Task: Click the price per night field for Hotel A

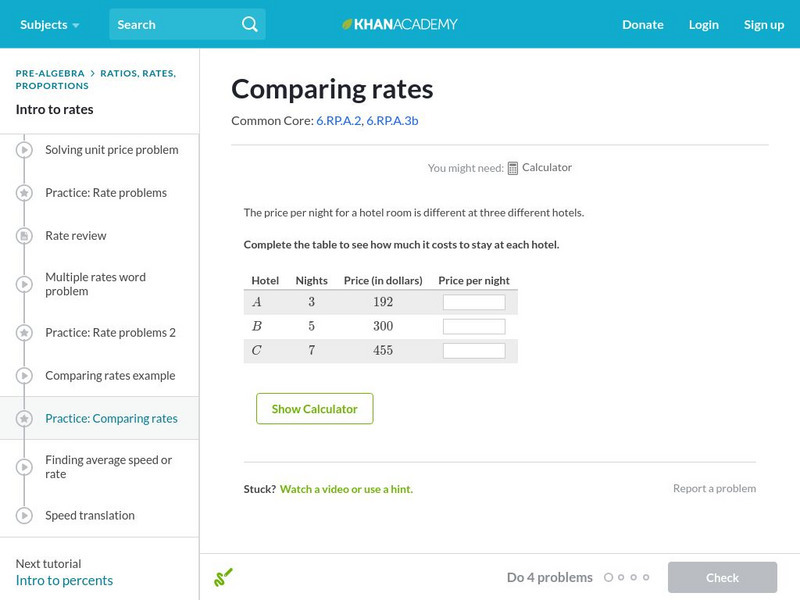Action: 474,302
